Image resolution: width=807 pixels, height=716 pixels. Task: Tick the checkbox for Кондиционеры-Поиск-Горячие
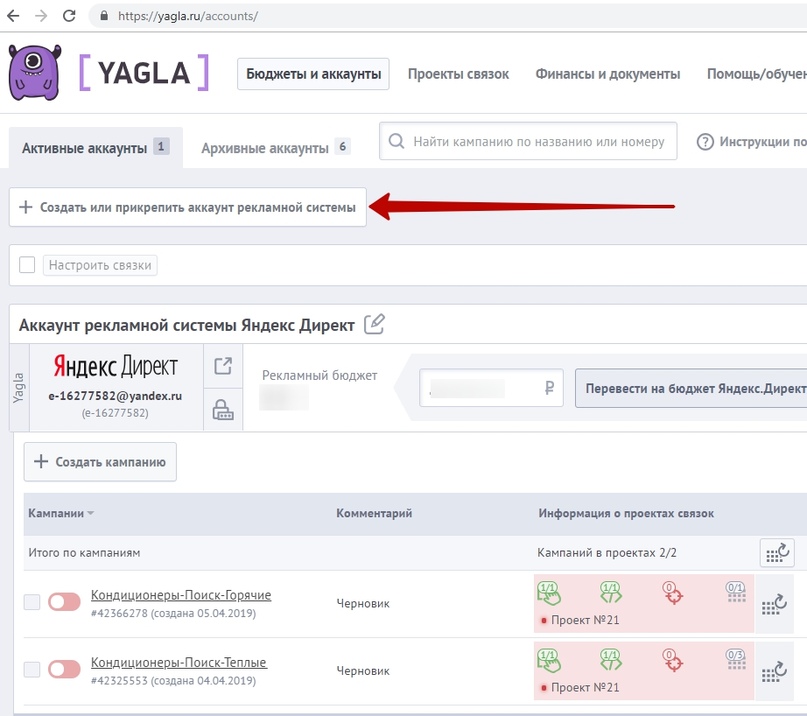pyautogui.click(x=32, y=602)
